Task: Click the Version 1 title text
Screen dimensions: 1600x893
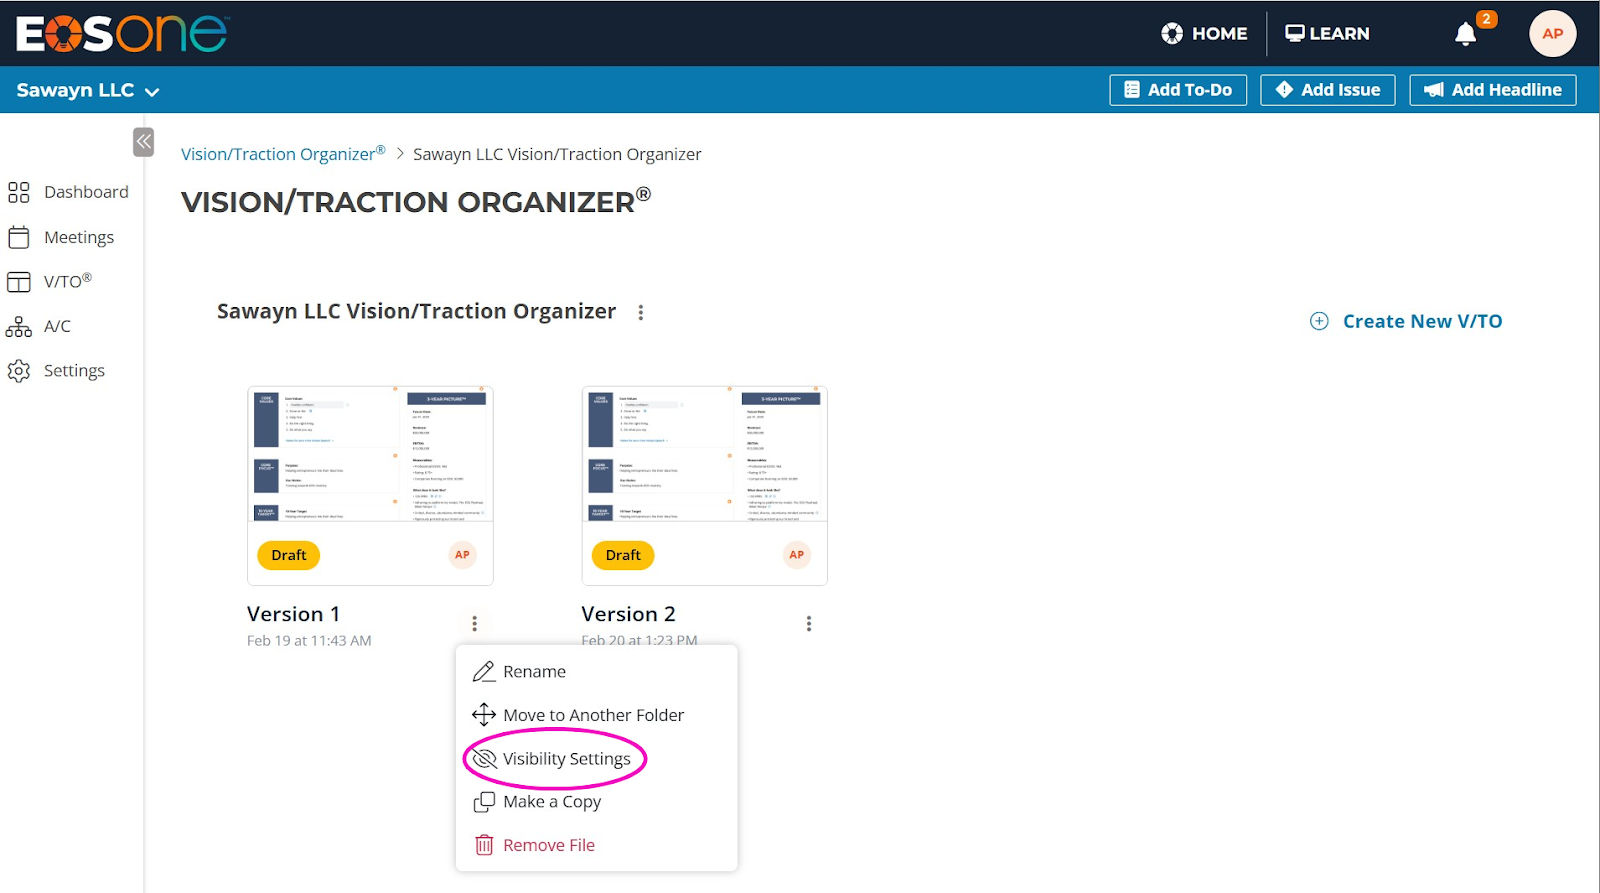Action: [x=294, y=614]
